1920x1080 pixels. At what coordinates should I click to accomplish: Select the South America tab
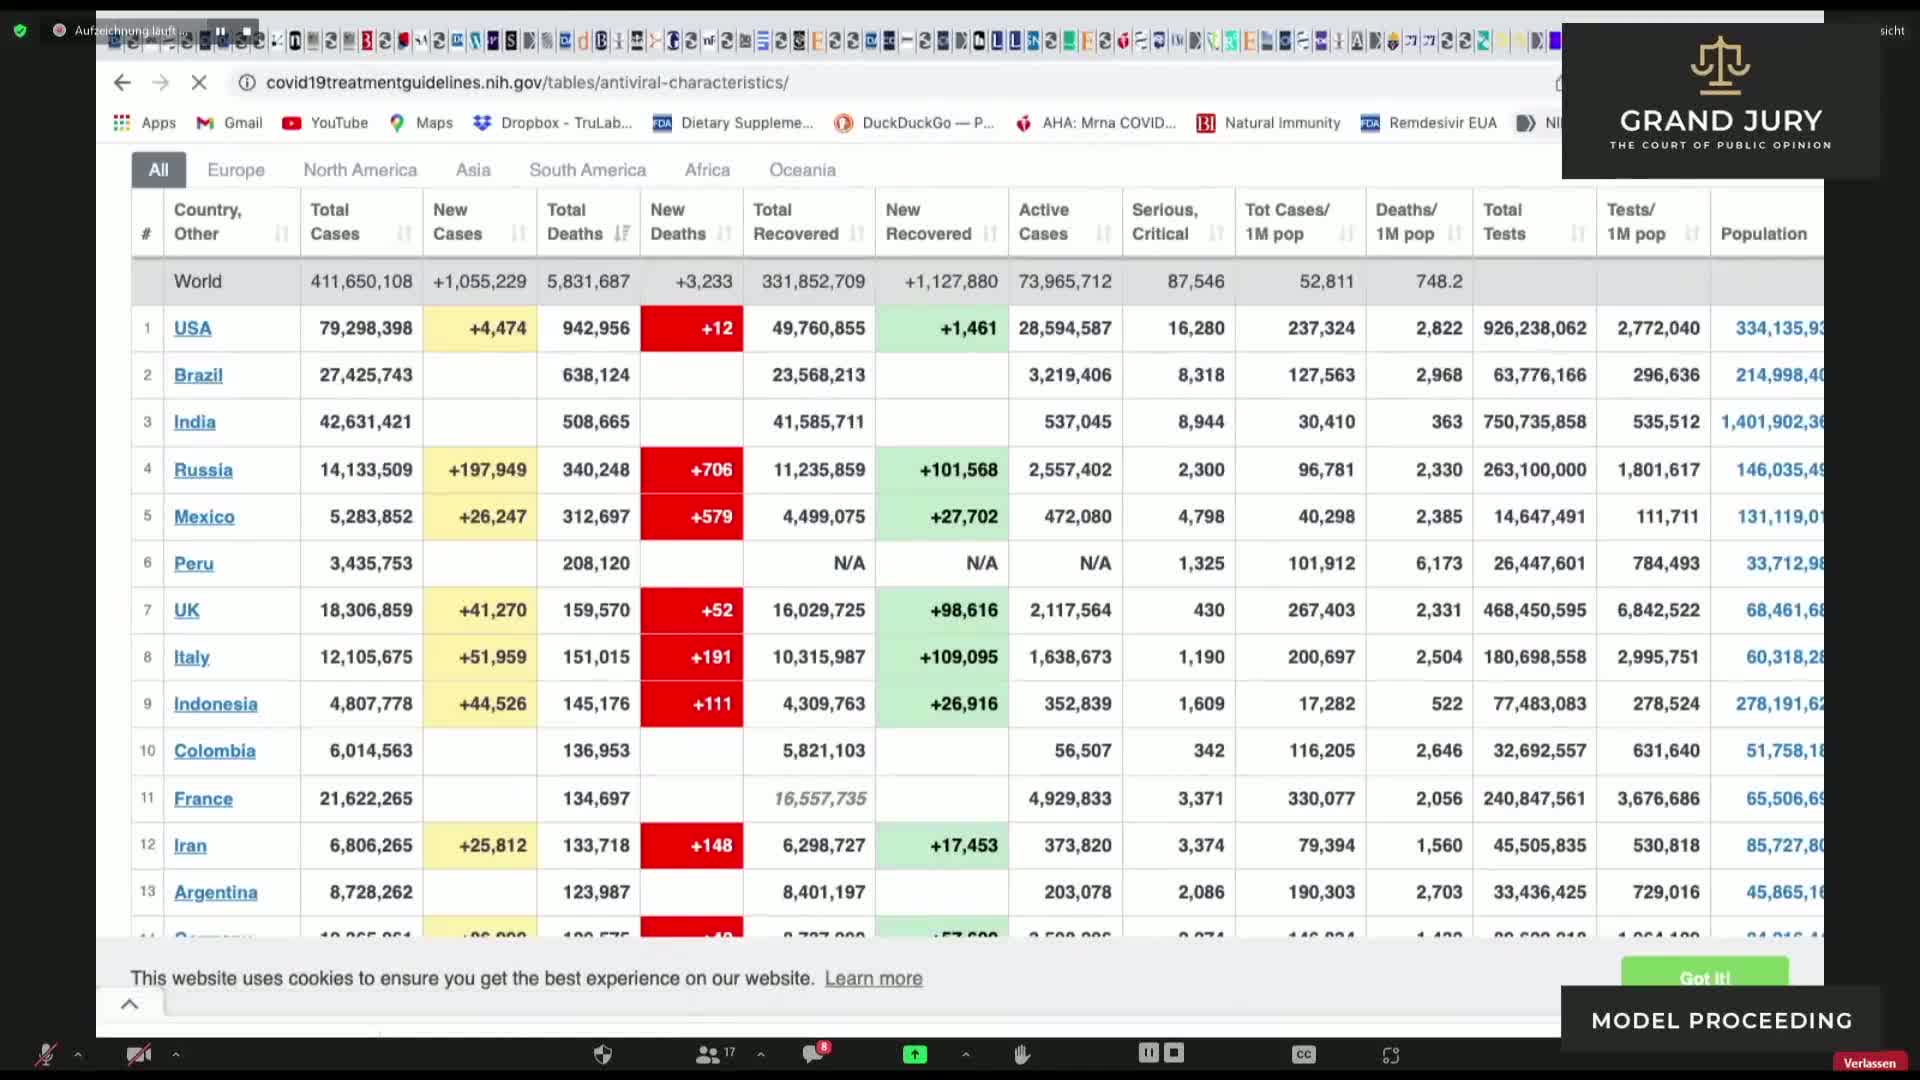pyautogui.click(x=587, y=169)
